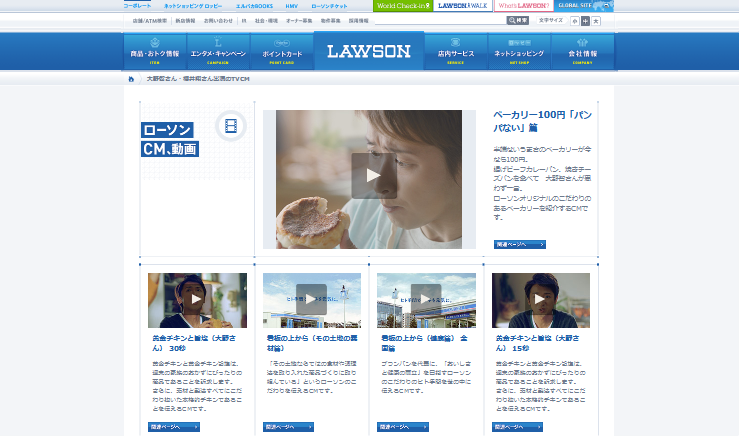Click 関連ページへ under 黄金チキン 30秒 card
Screen dimensions: 739x436
coord(174,427)
